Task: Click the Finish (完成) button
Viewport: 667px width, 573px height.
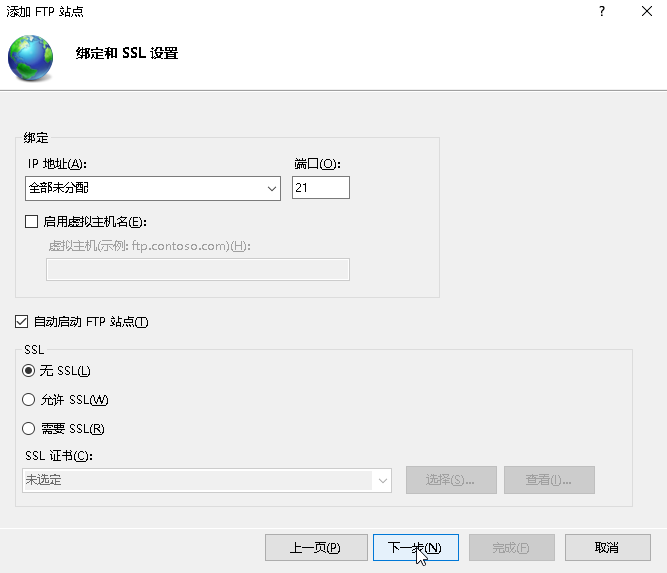Action: click(512, 547)
